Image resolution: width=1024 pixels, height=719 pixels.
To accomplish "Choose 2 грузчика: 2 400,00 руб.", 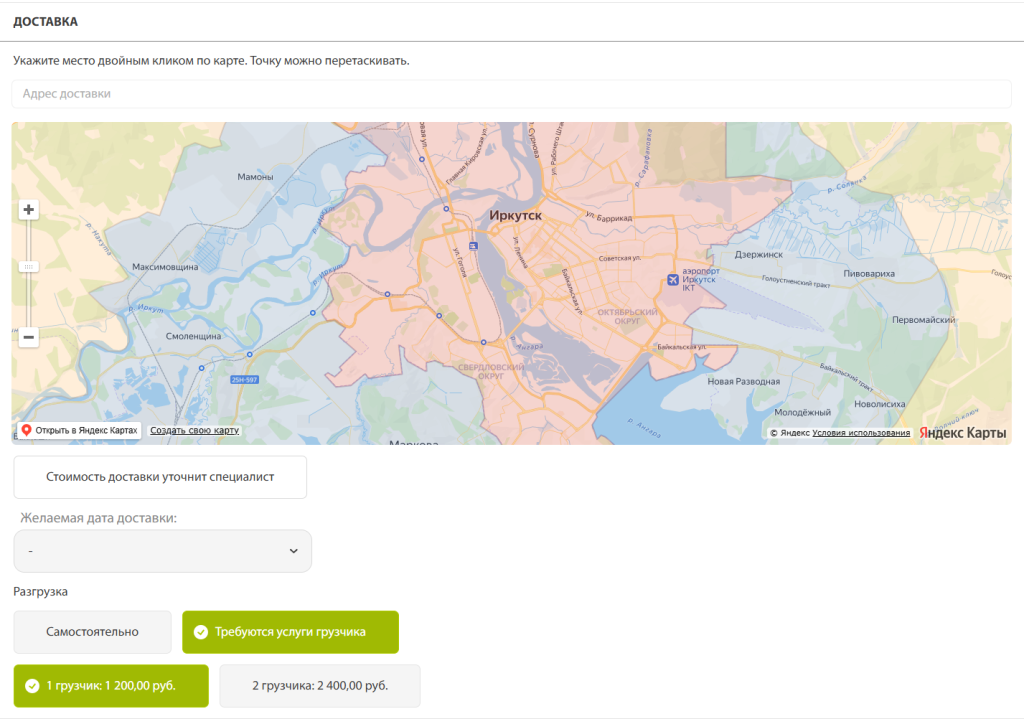I will (x=320, y=686).
